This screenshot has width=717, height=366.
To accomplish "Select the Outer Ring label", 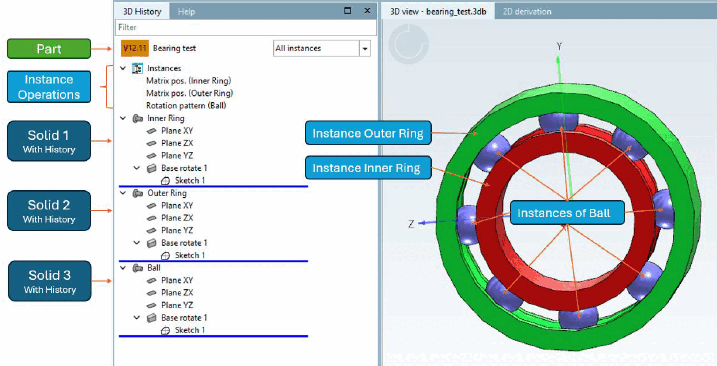I will pyautogui.click(x=166, y=194).
